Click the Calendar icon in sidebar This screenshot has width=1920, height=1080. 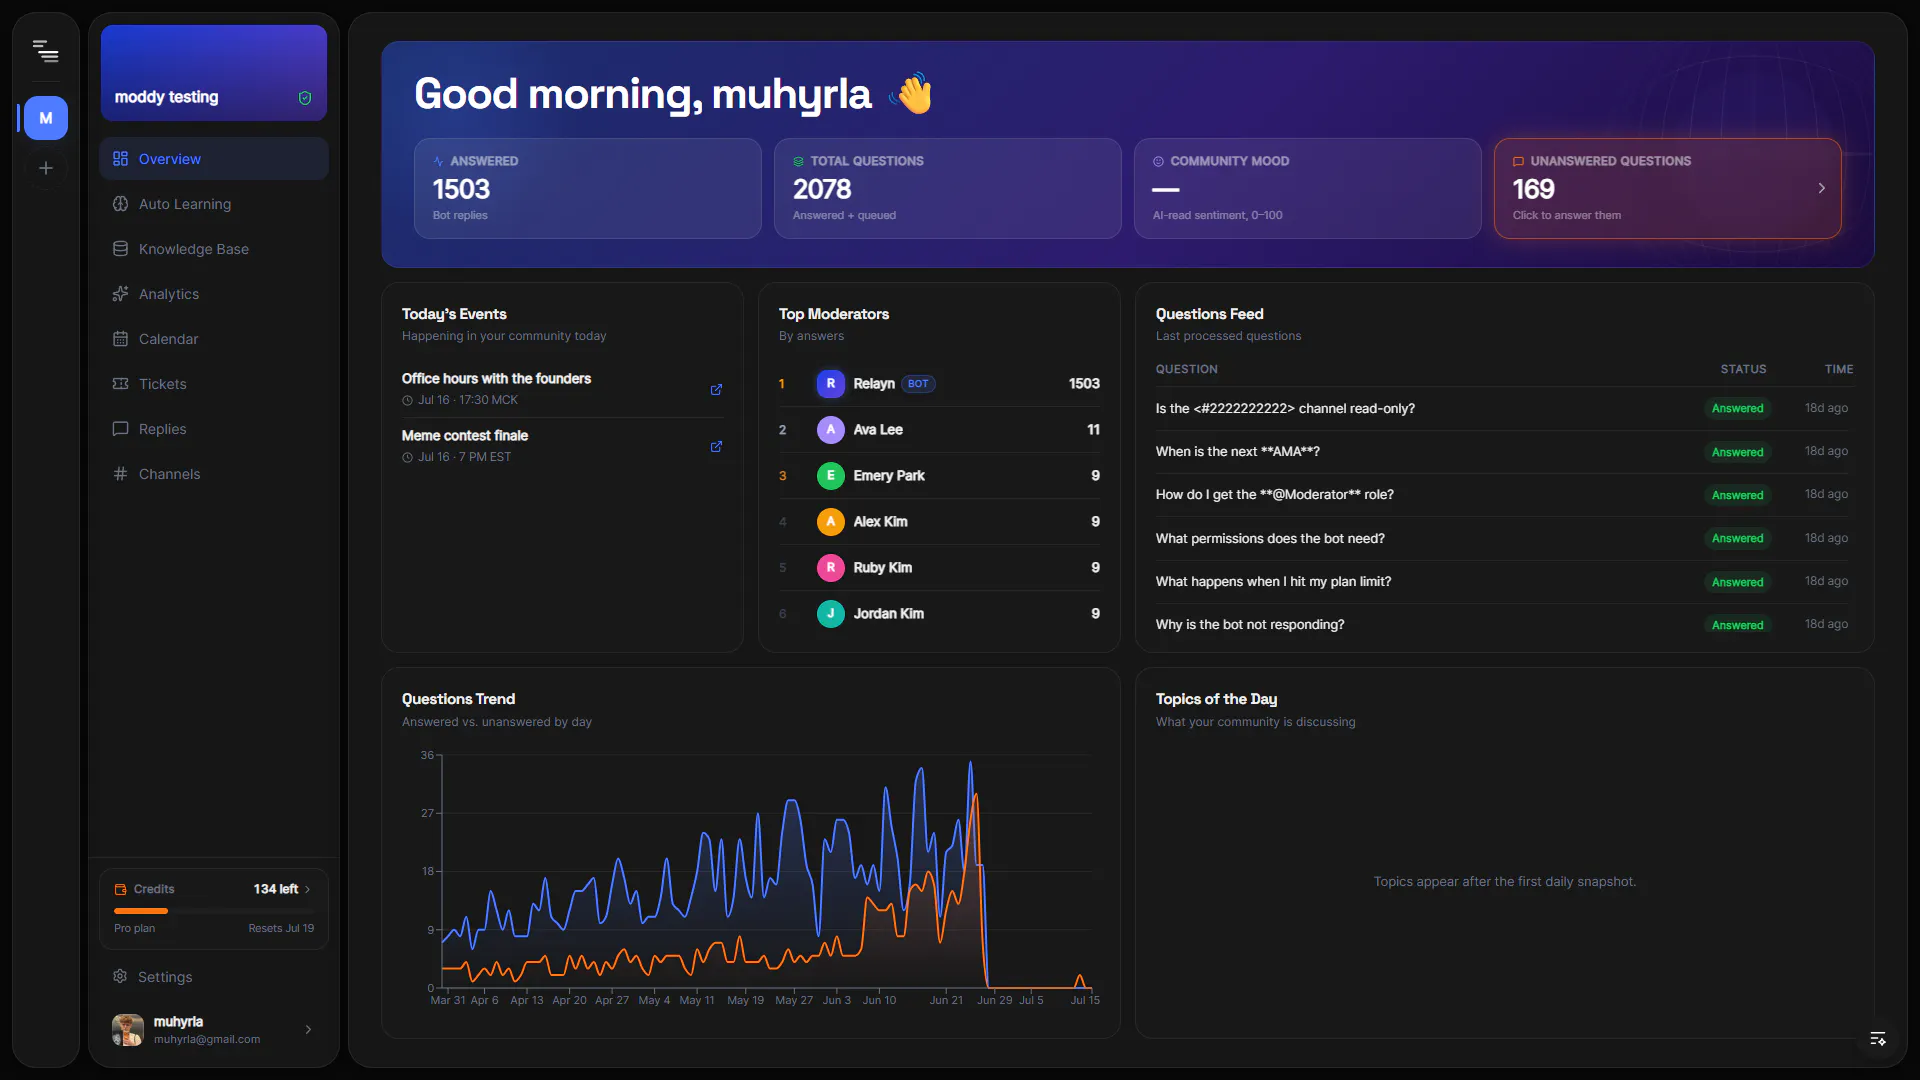[120, 339]
